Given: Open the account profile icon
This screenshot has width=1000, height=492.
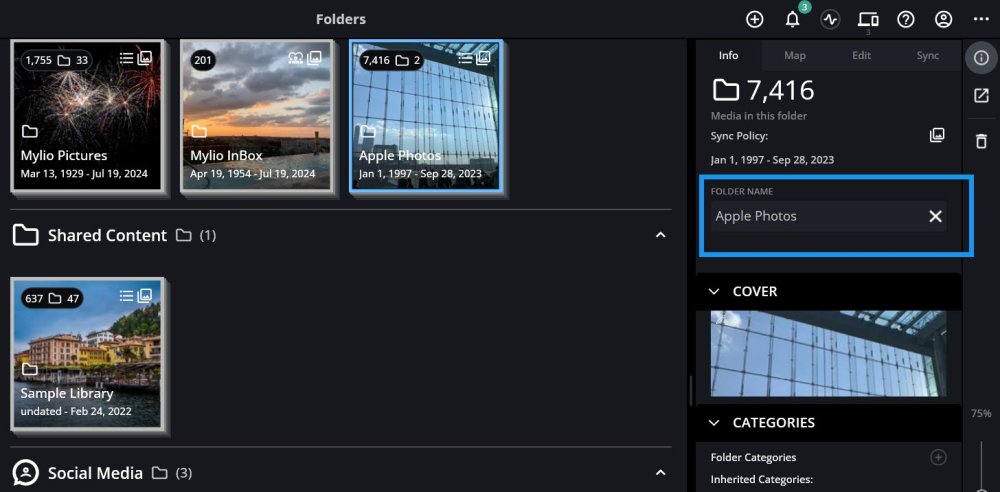Looking at the screenshot, I should (x=943, y=20).
